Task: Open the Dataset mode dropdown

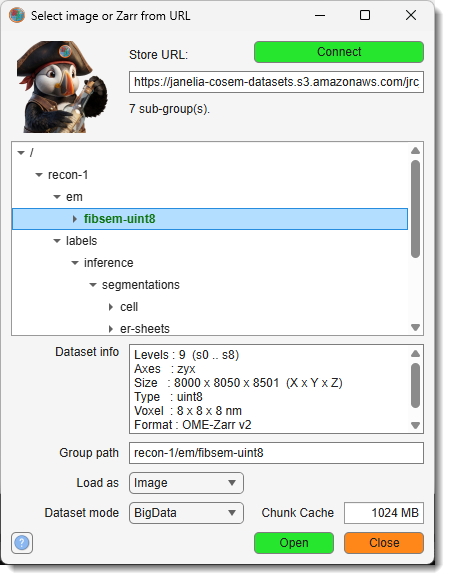Action: [x=186, y=513]
